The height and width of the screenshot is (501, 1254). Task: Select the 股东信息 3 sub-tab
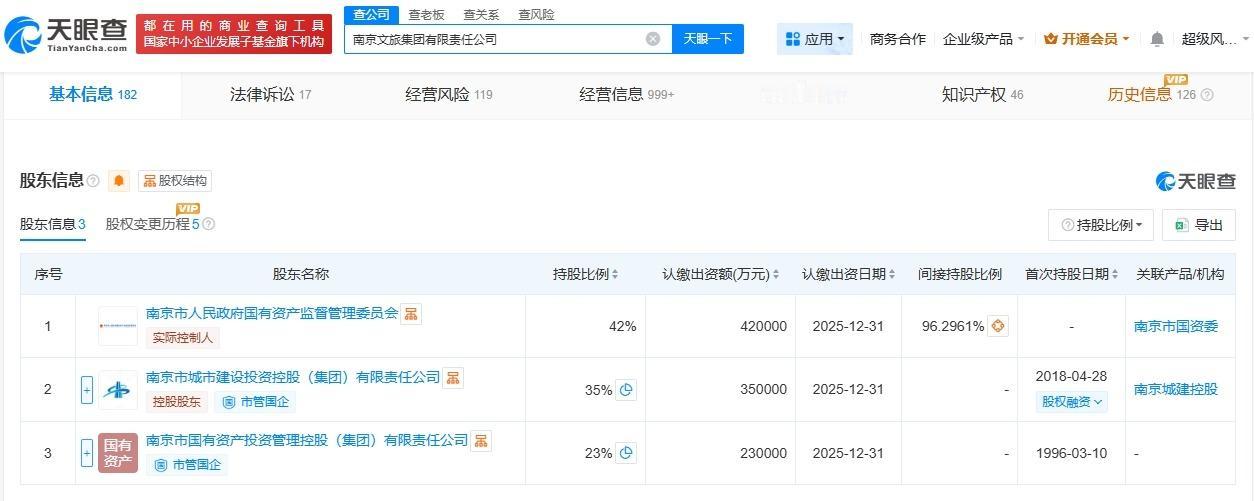click(53, 224)
